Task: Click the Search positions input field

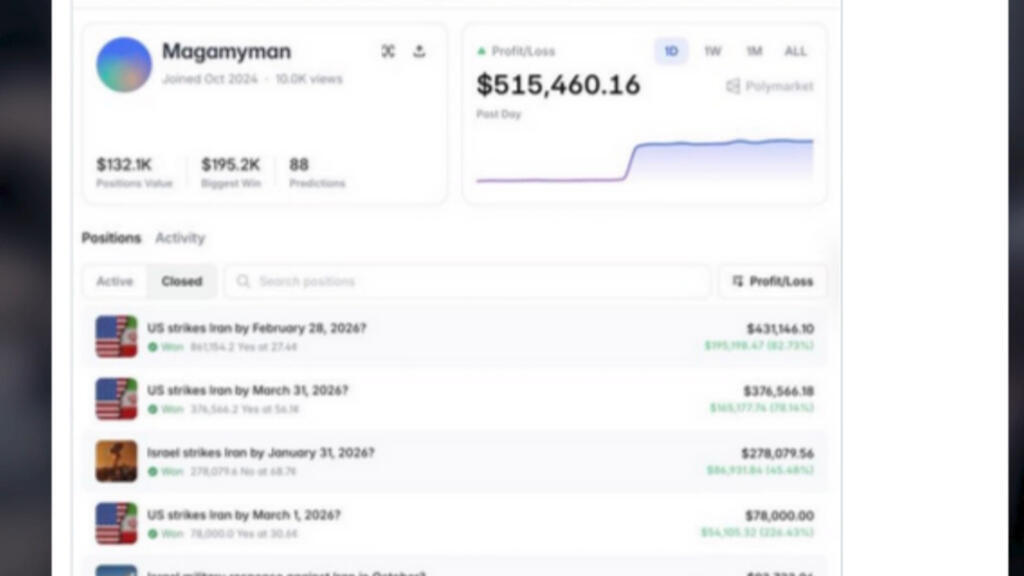Action: click(x=470, y=282)
